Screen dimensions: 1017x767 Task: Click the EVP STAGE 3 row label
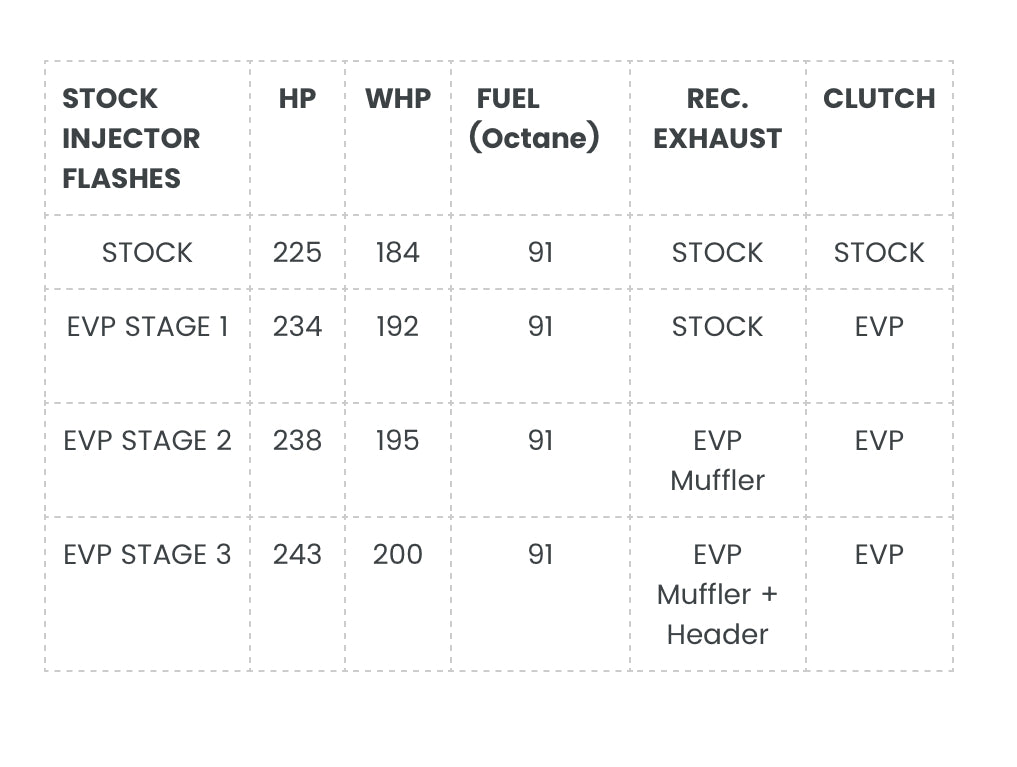coord(147,555)
